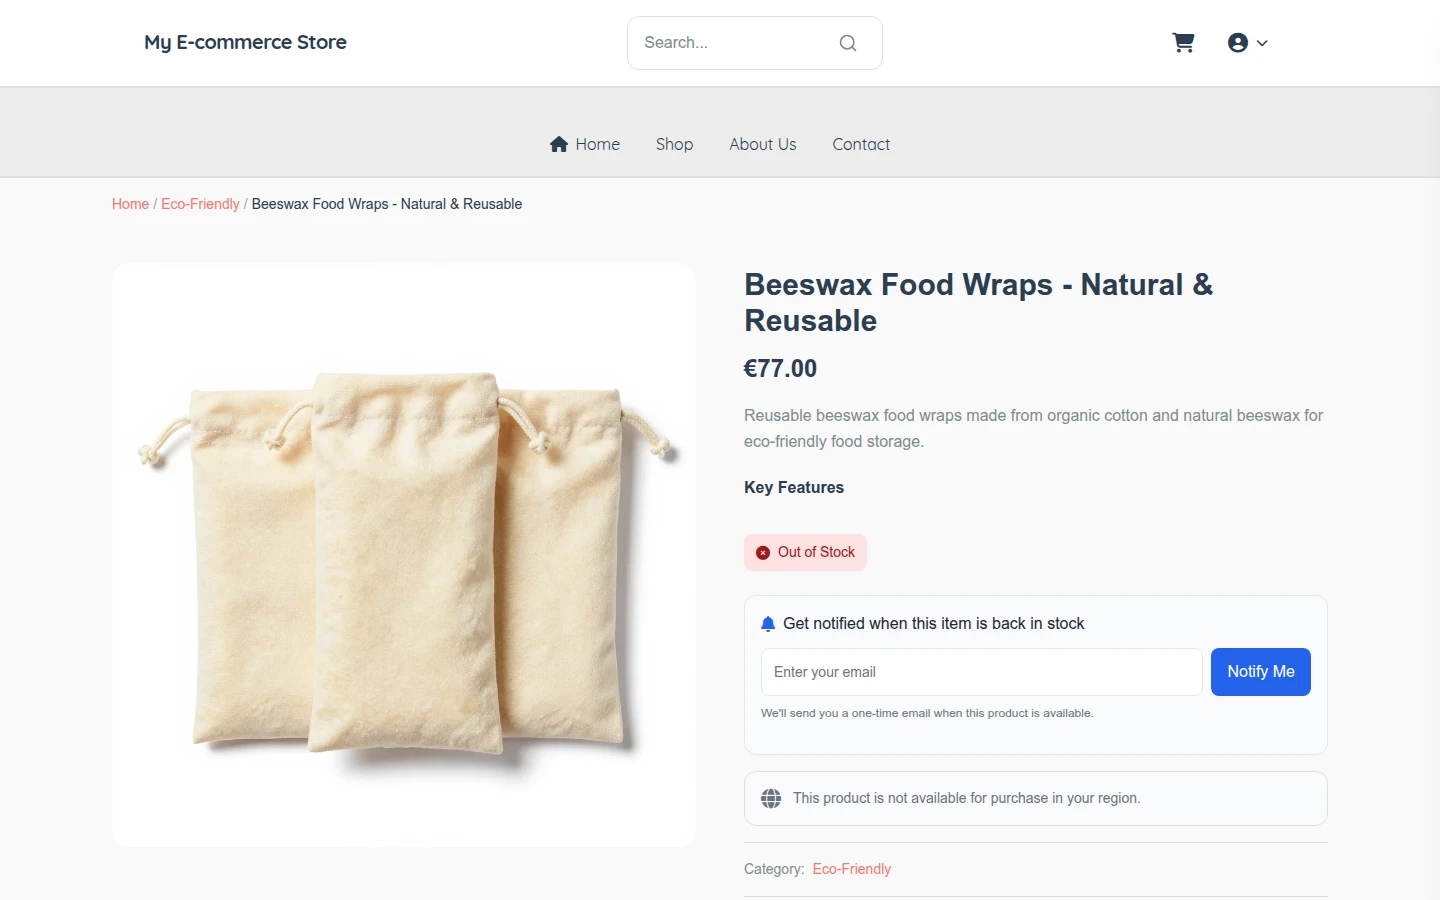Viewport: 1440px width, 900px height.
Task: Click the globe region icon
Action: [771, 798]
